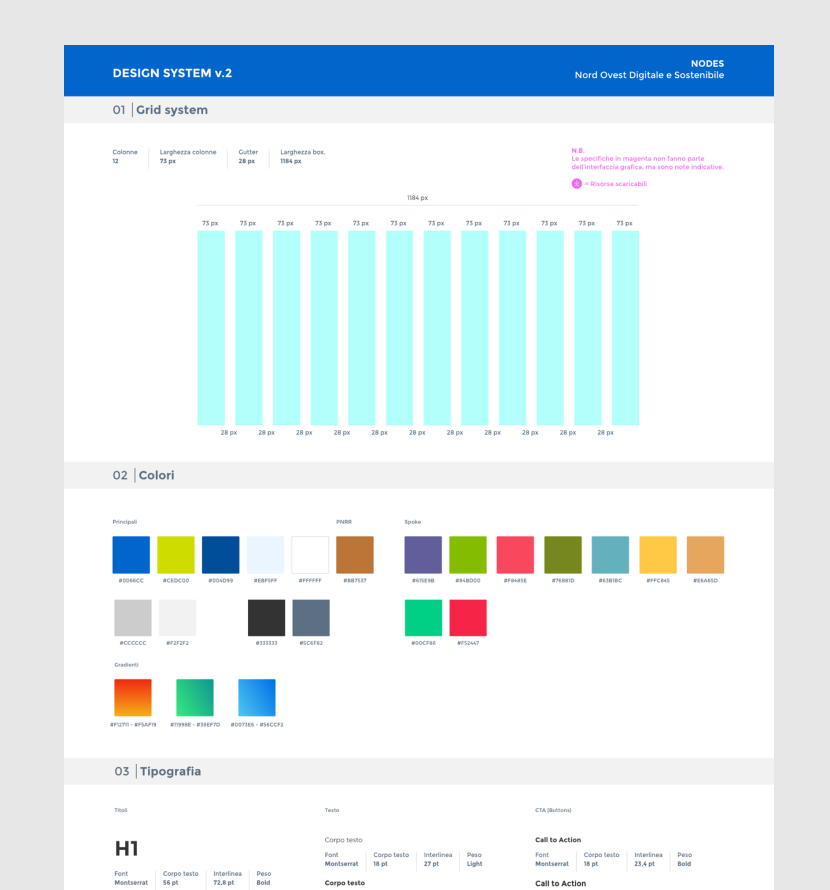The width and height of the screenshot is (830, 890).
Task: Select the 02 Colori section heading
Action: 144,475
